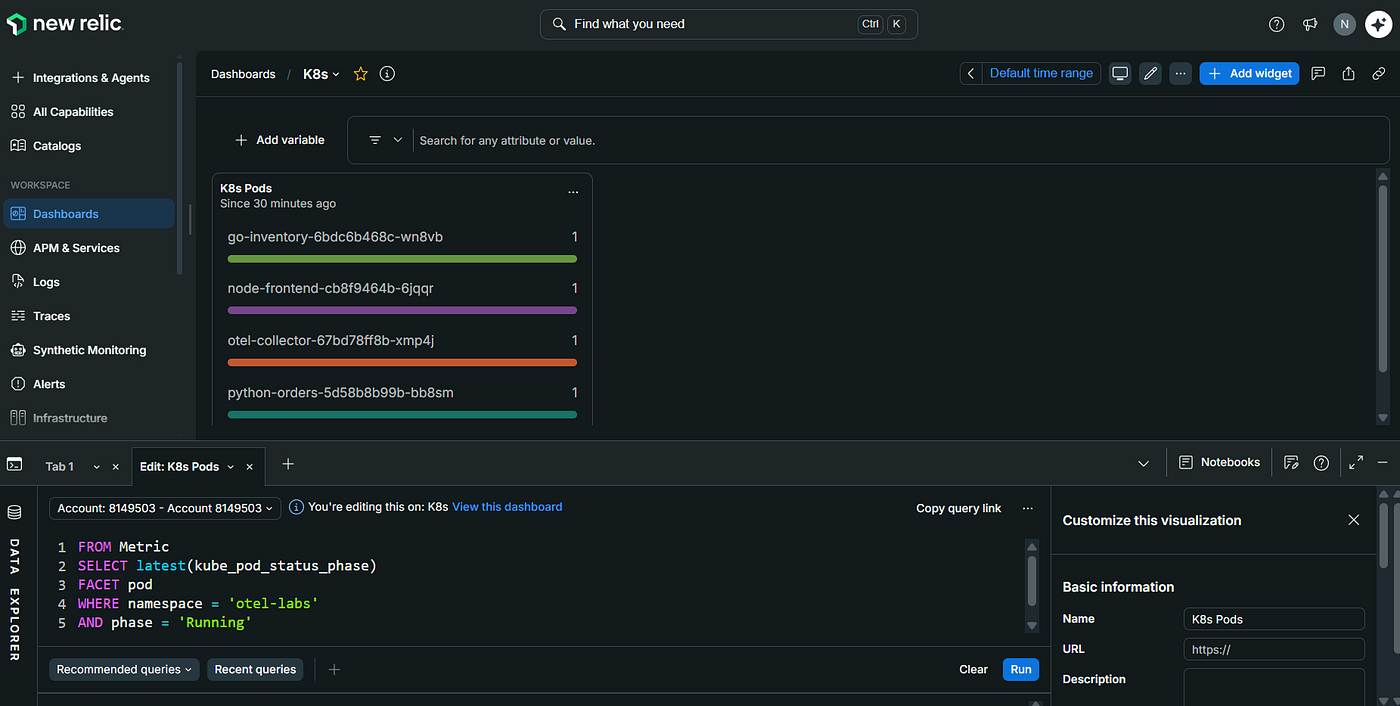The image size is (1400, 706).
Task: Go to Dashboards breadcrumb
Action: coord(243,74)
